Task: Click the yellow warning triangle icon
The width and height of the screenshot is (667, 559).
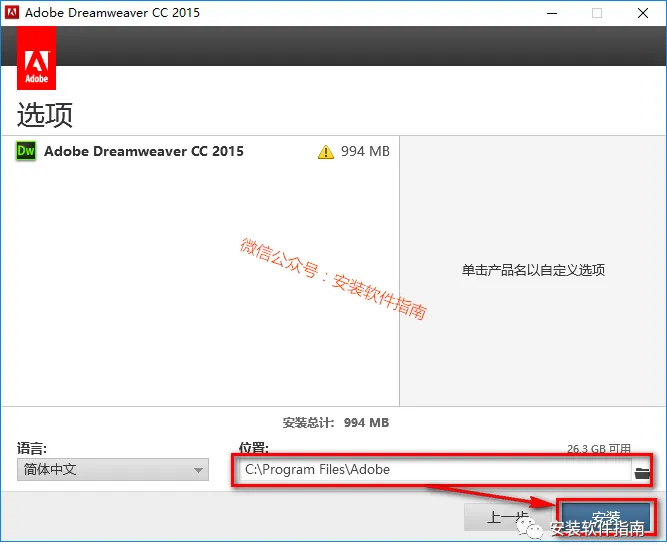Action: click(x=326, y=151)
